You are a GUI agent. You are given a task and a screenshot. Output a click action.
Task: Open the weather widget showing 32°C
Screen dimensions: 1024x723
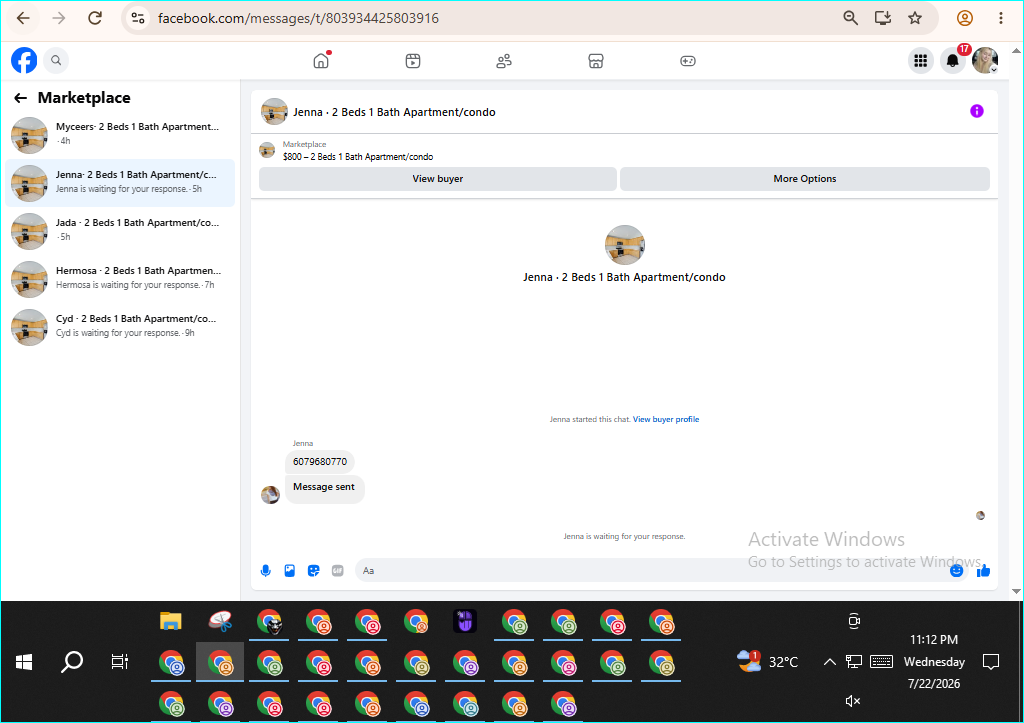[x=767, y=662]
